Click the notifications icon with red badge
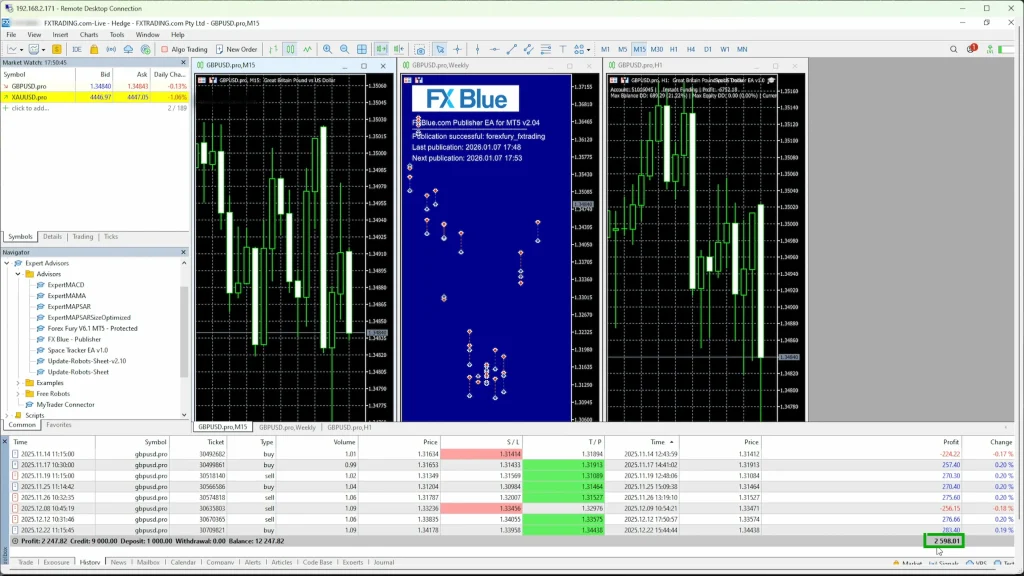Image resolution: width=1024 pixels, height=576 pixels. click(x=970, y=49)
